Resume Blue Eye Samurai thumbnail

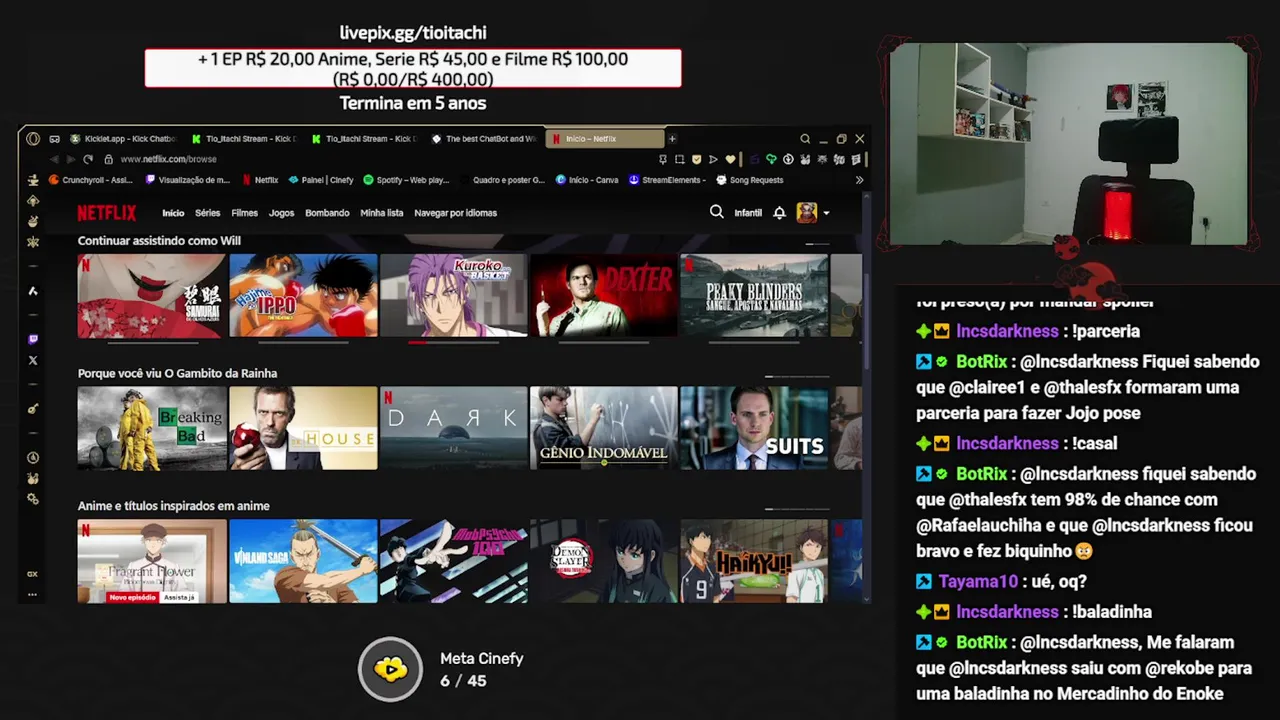(x=152, y=296)
